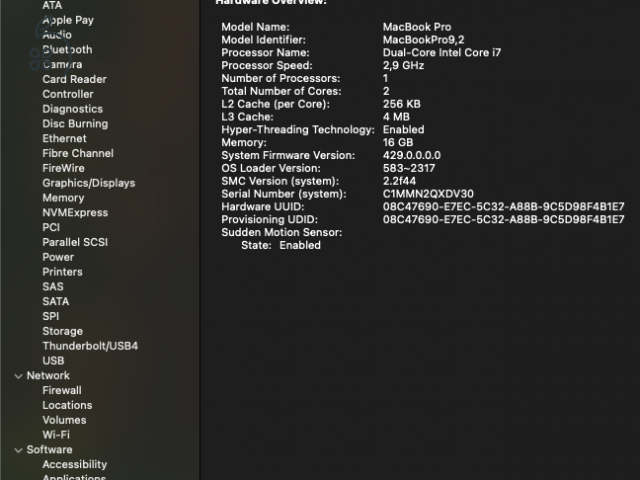Screen dimensions: 640x480
Task: Select the Card Reader item
Action: click(x=74, y=79)
